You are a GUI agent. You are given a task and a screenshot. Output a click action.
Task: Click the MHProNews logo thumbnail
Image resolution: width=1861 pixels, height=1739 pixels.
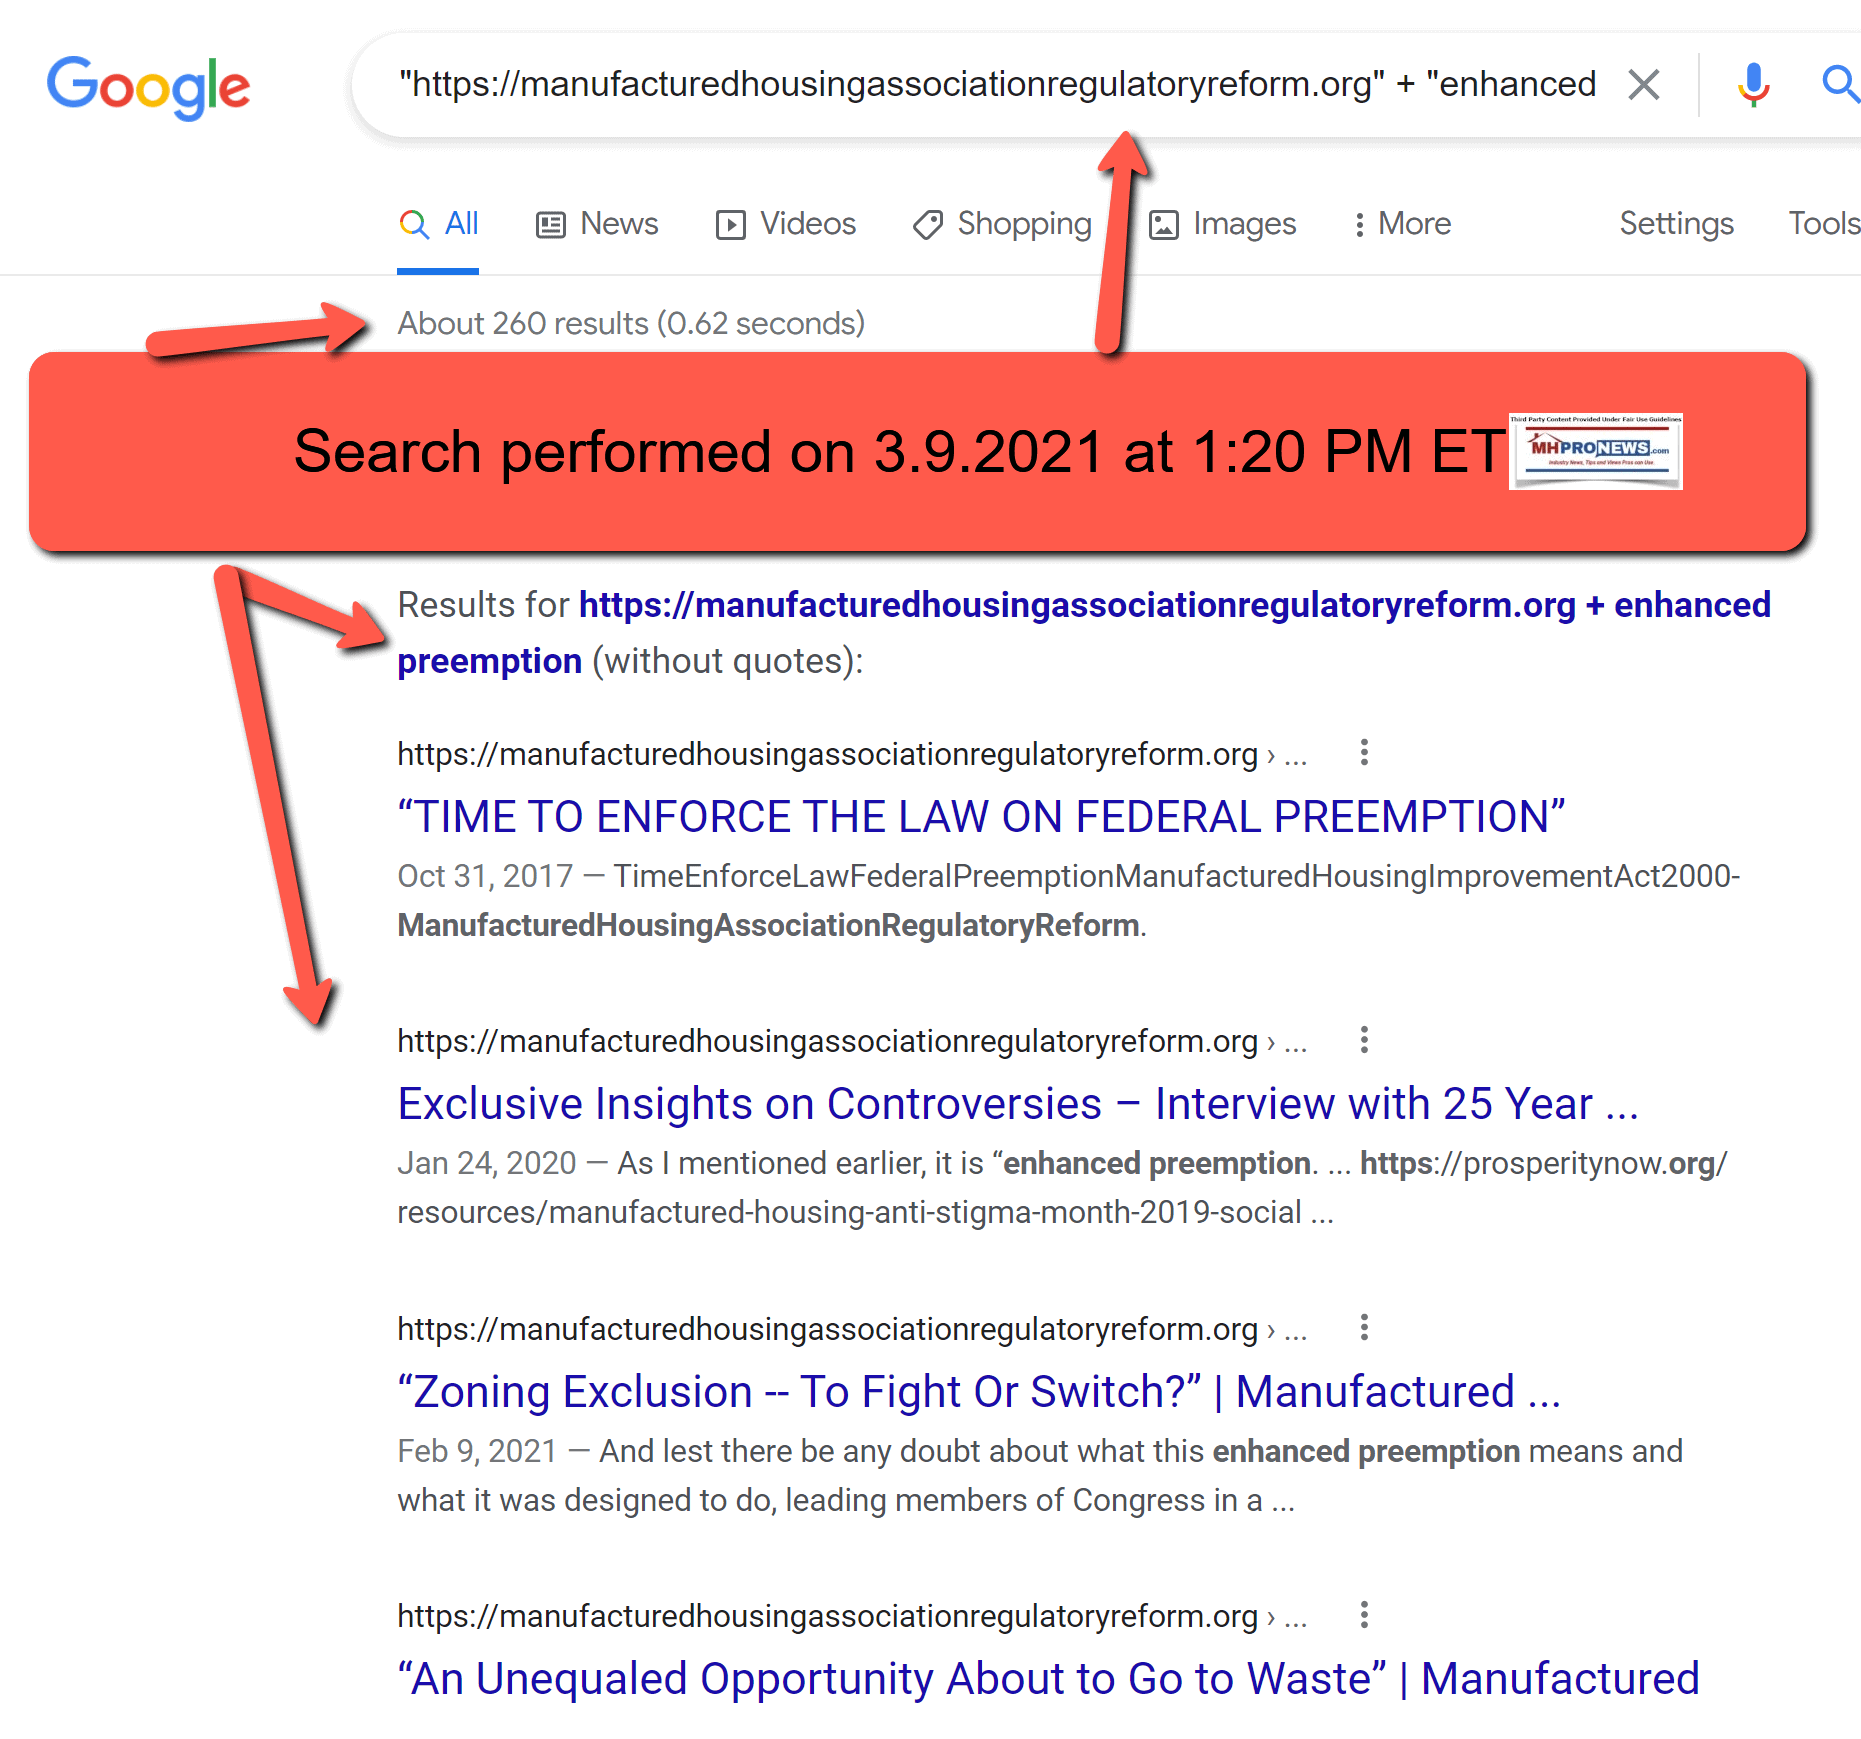(1595, 451)
